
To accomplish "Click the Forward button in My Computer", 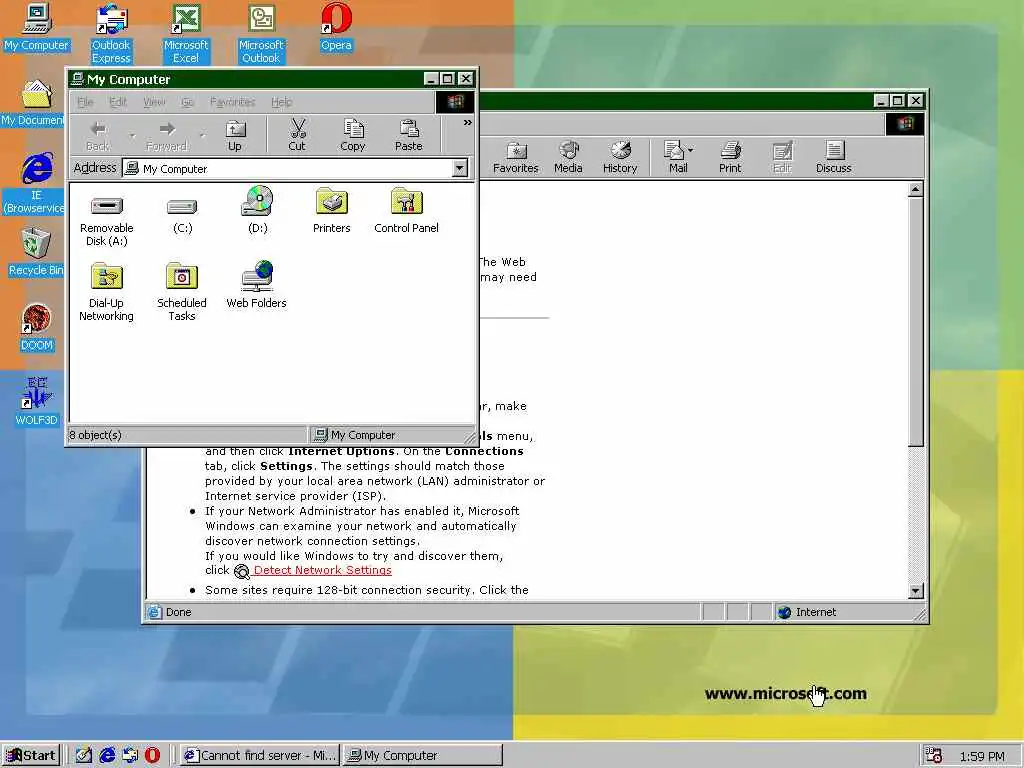I will coord(167,136).
